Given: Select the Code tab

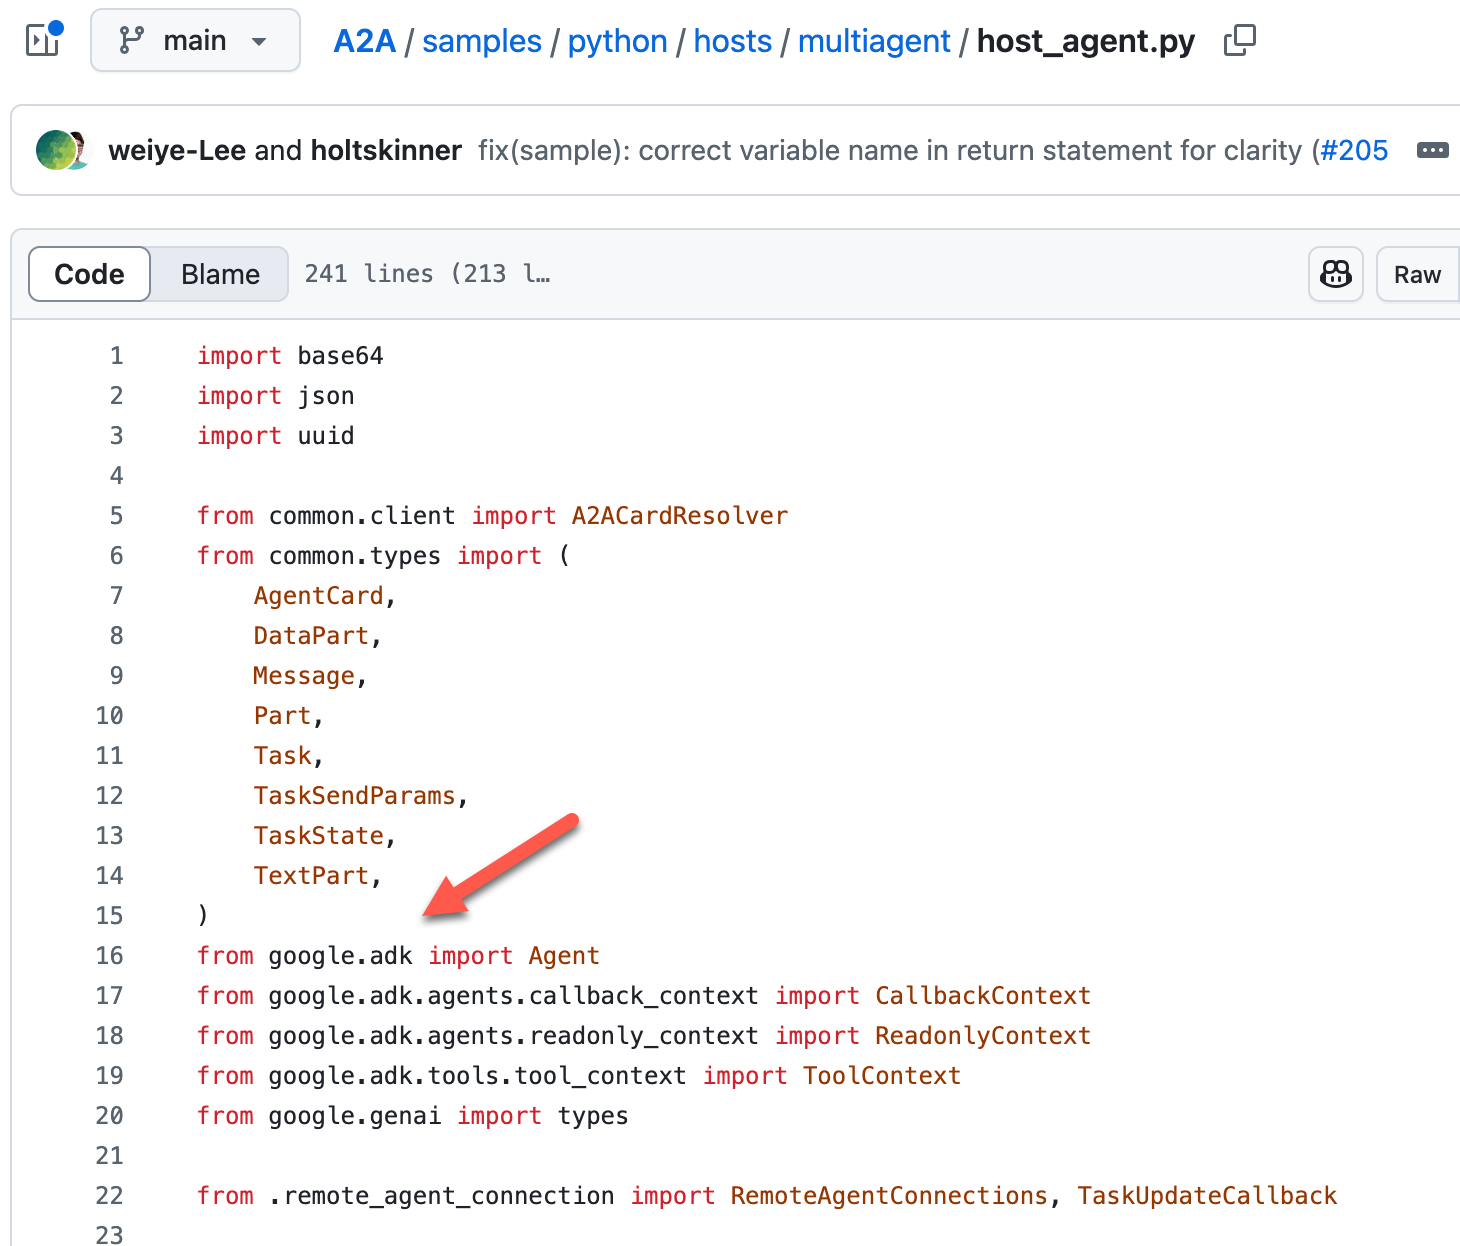Looking at the screenshot, I should click(88, 273).
